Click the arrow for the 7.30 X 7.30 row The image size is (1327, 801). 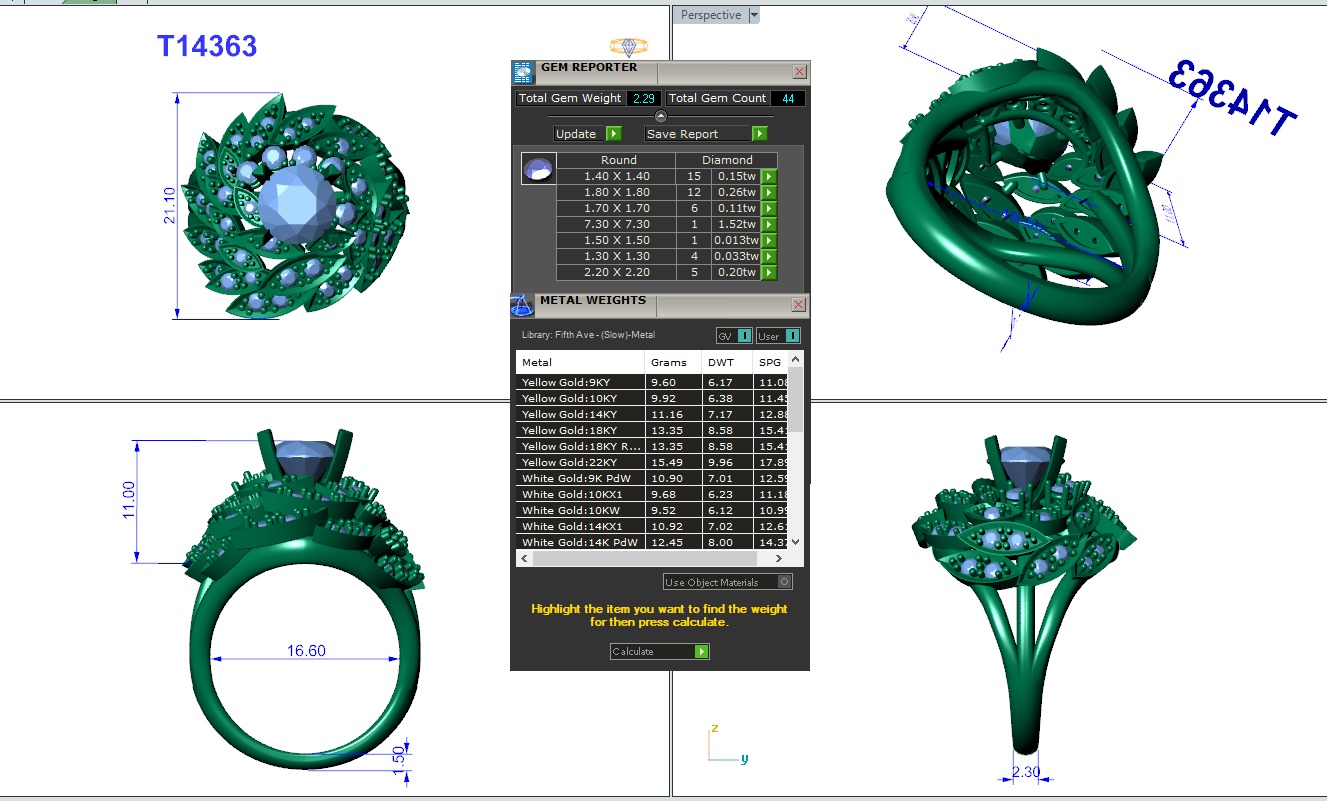coord(768,225)
